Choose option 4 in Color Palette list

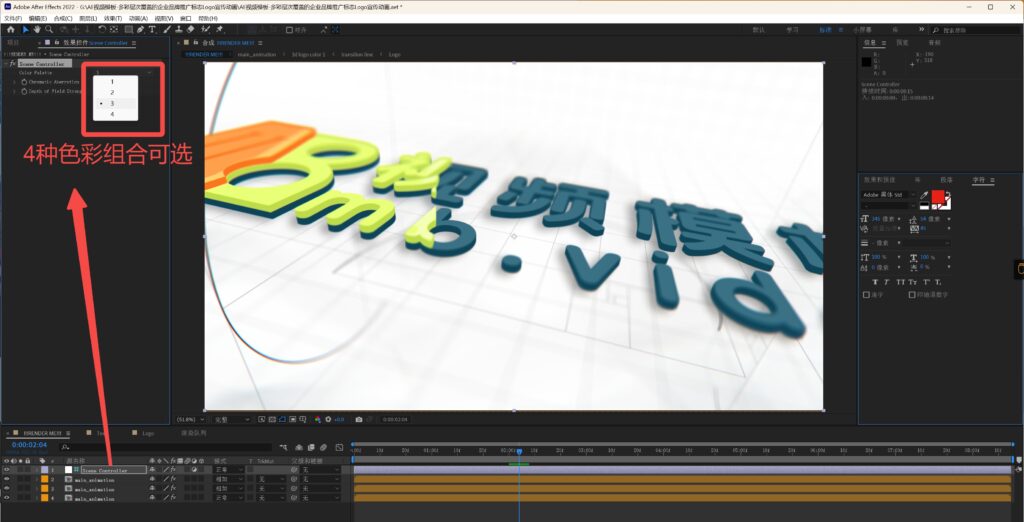[112, 115]
